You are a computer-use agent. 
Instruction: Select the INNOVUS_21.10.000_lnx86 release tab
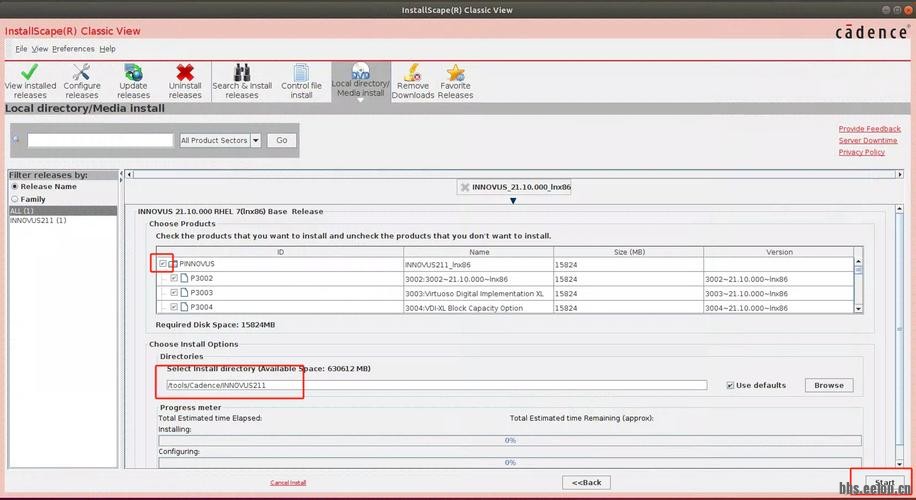(514, 187)
